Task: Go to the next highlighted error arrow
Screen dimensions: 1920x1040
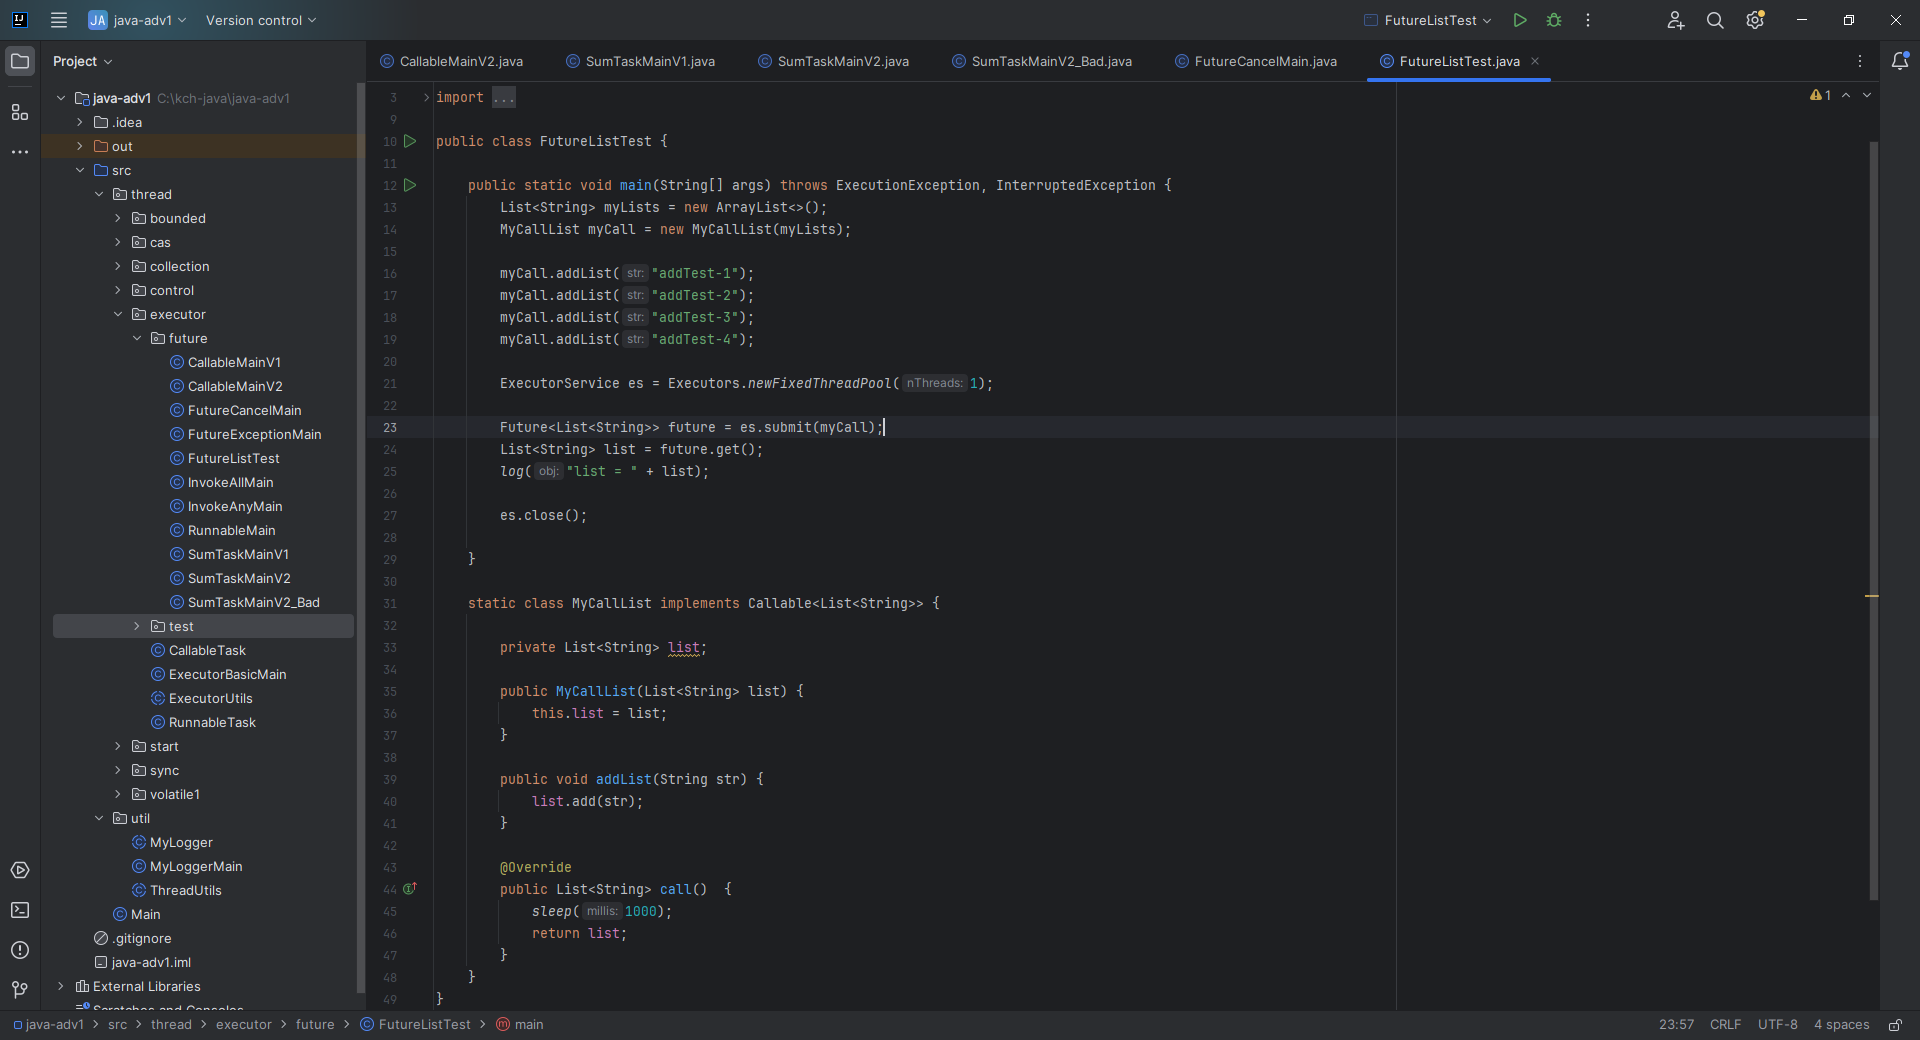Action: coord(1867,95)
